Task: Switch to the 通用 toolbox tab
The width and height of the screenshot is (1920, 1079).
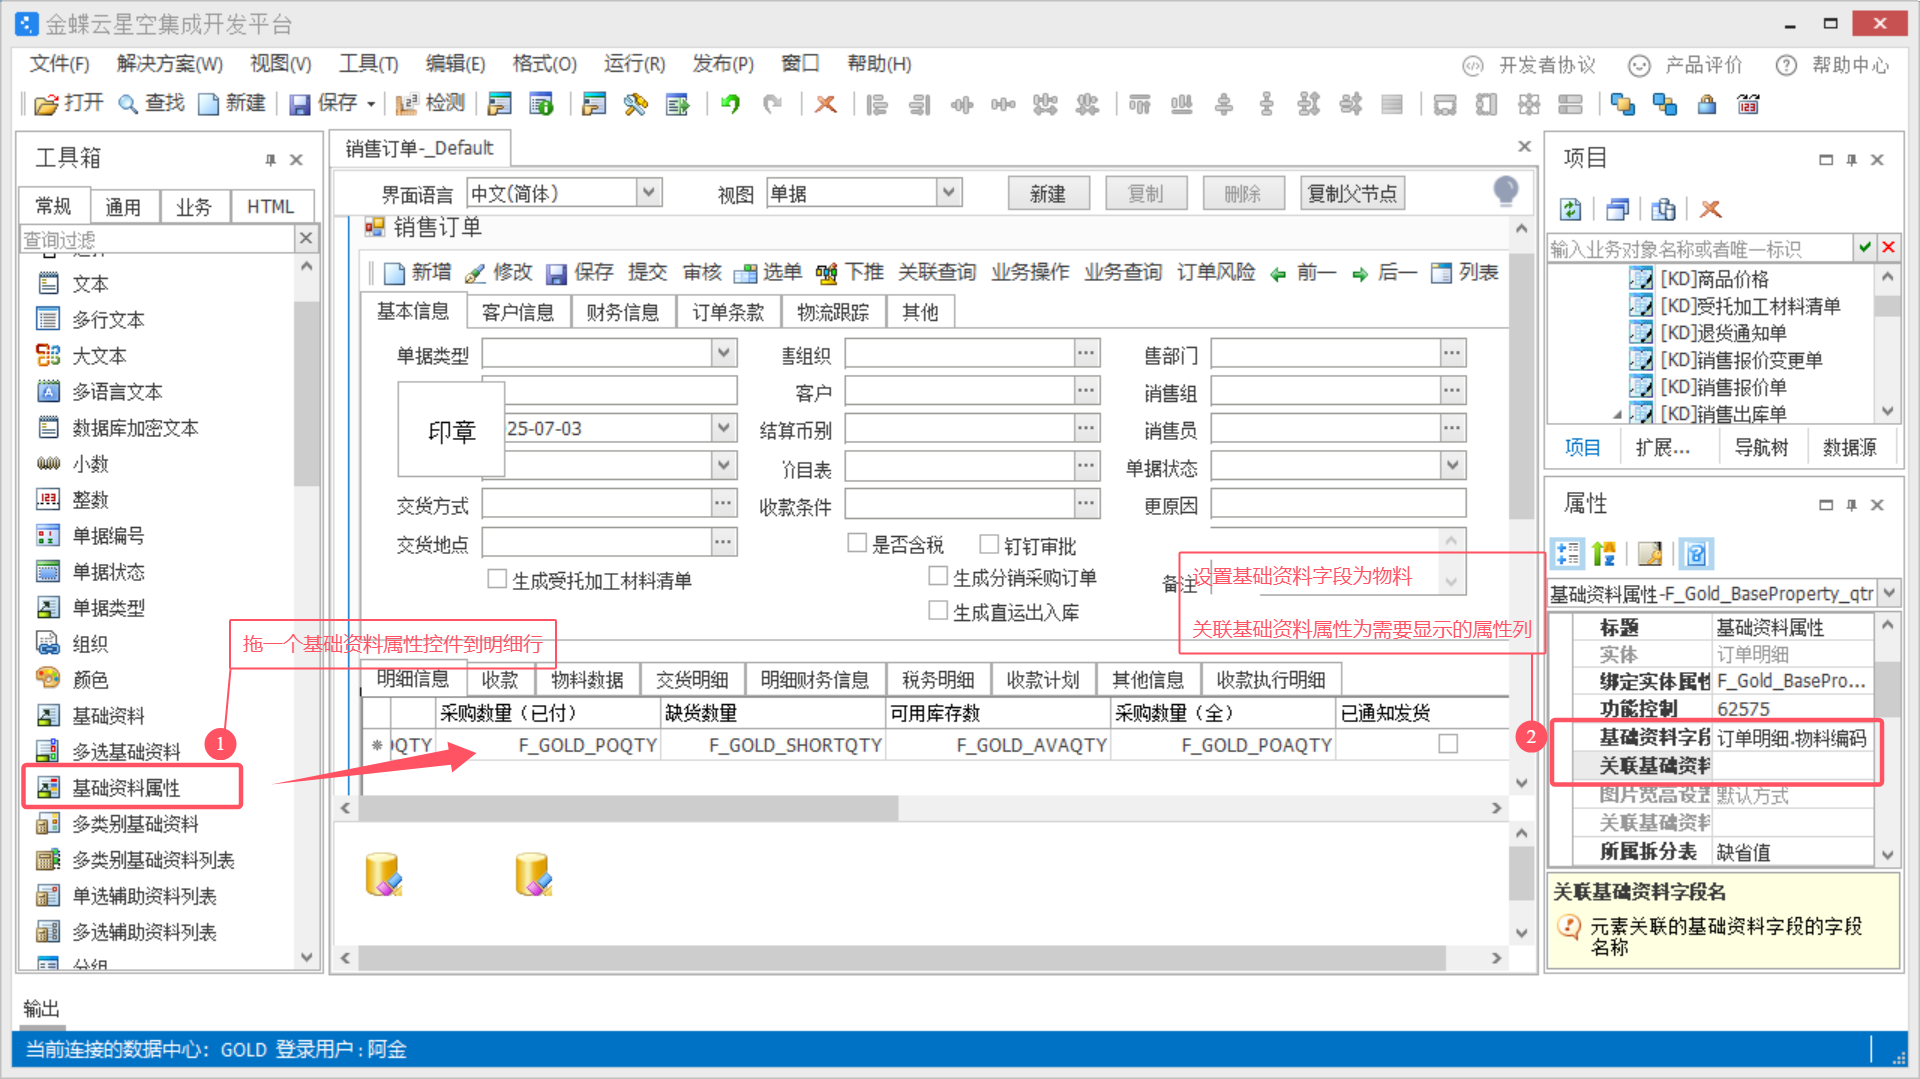Action: point(123,207)
